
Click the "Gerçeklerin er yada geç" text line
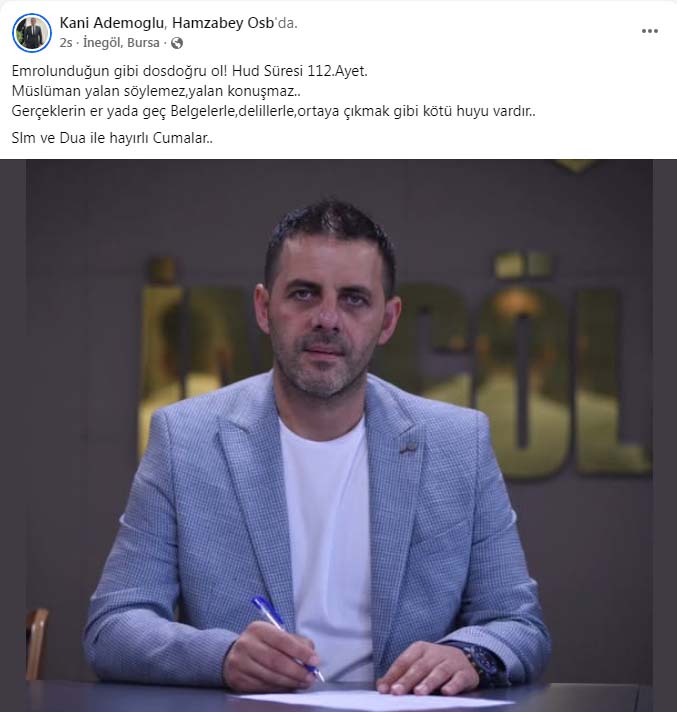[x=273, y=111]
